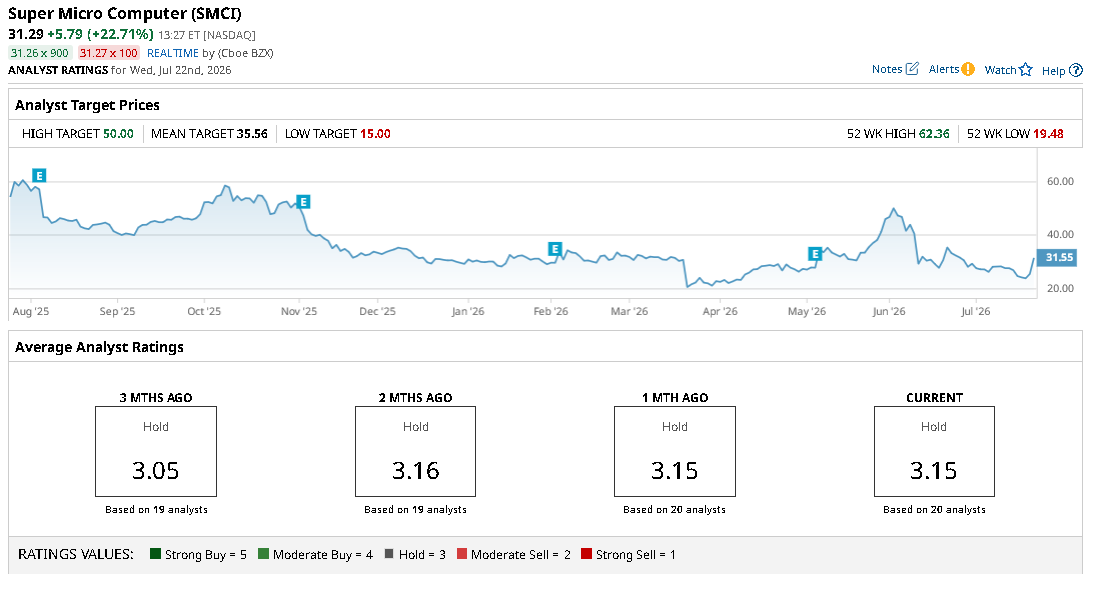Click the earnings marker near Nov '25
The image size is (1100, 595).
pyautogui.click(x=303, y=202)
